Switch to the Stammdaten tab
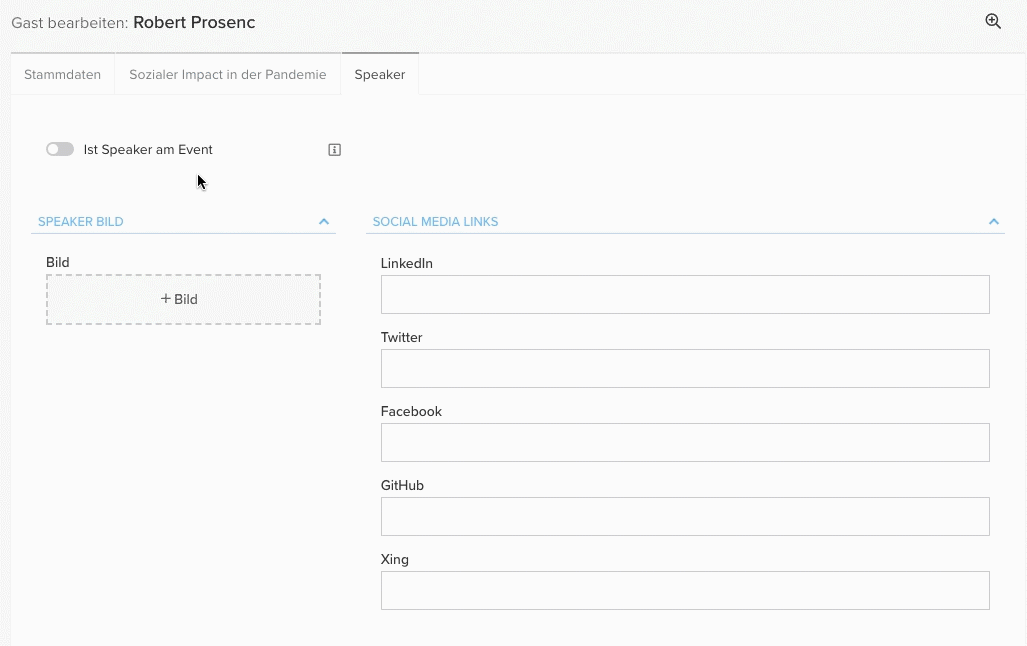The height and width of the screenshot is (646, 1027). click(62, 75)
